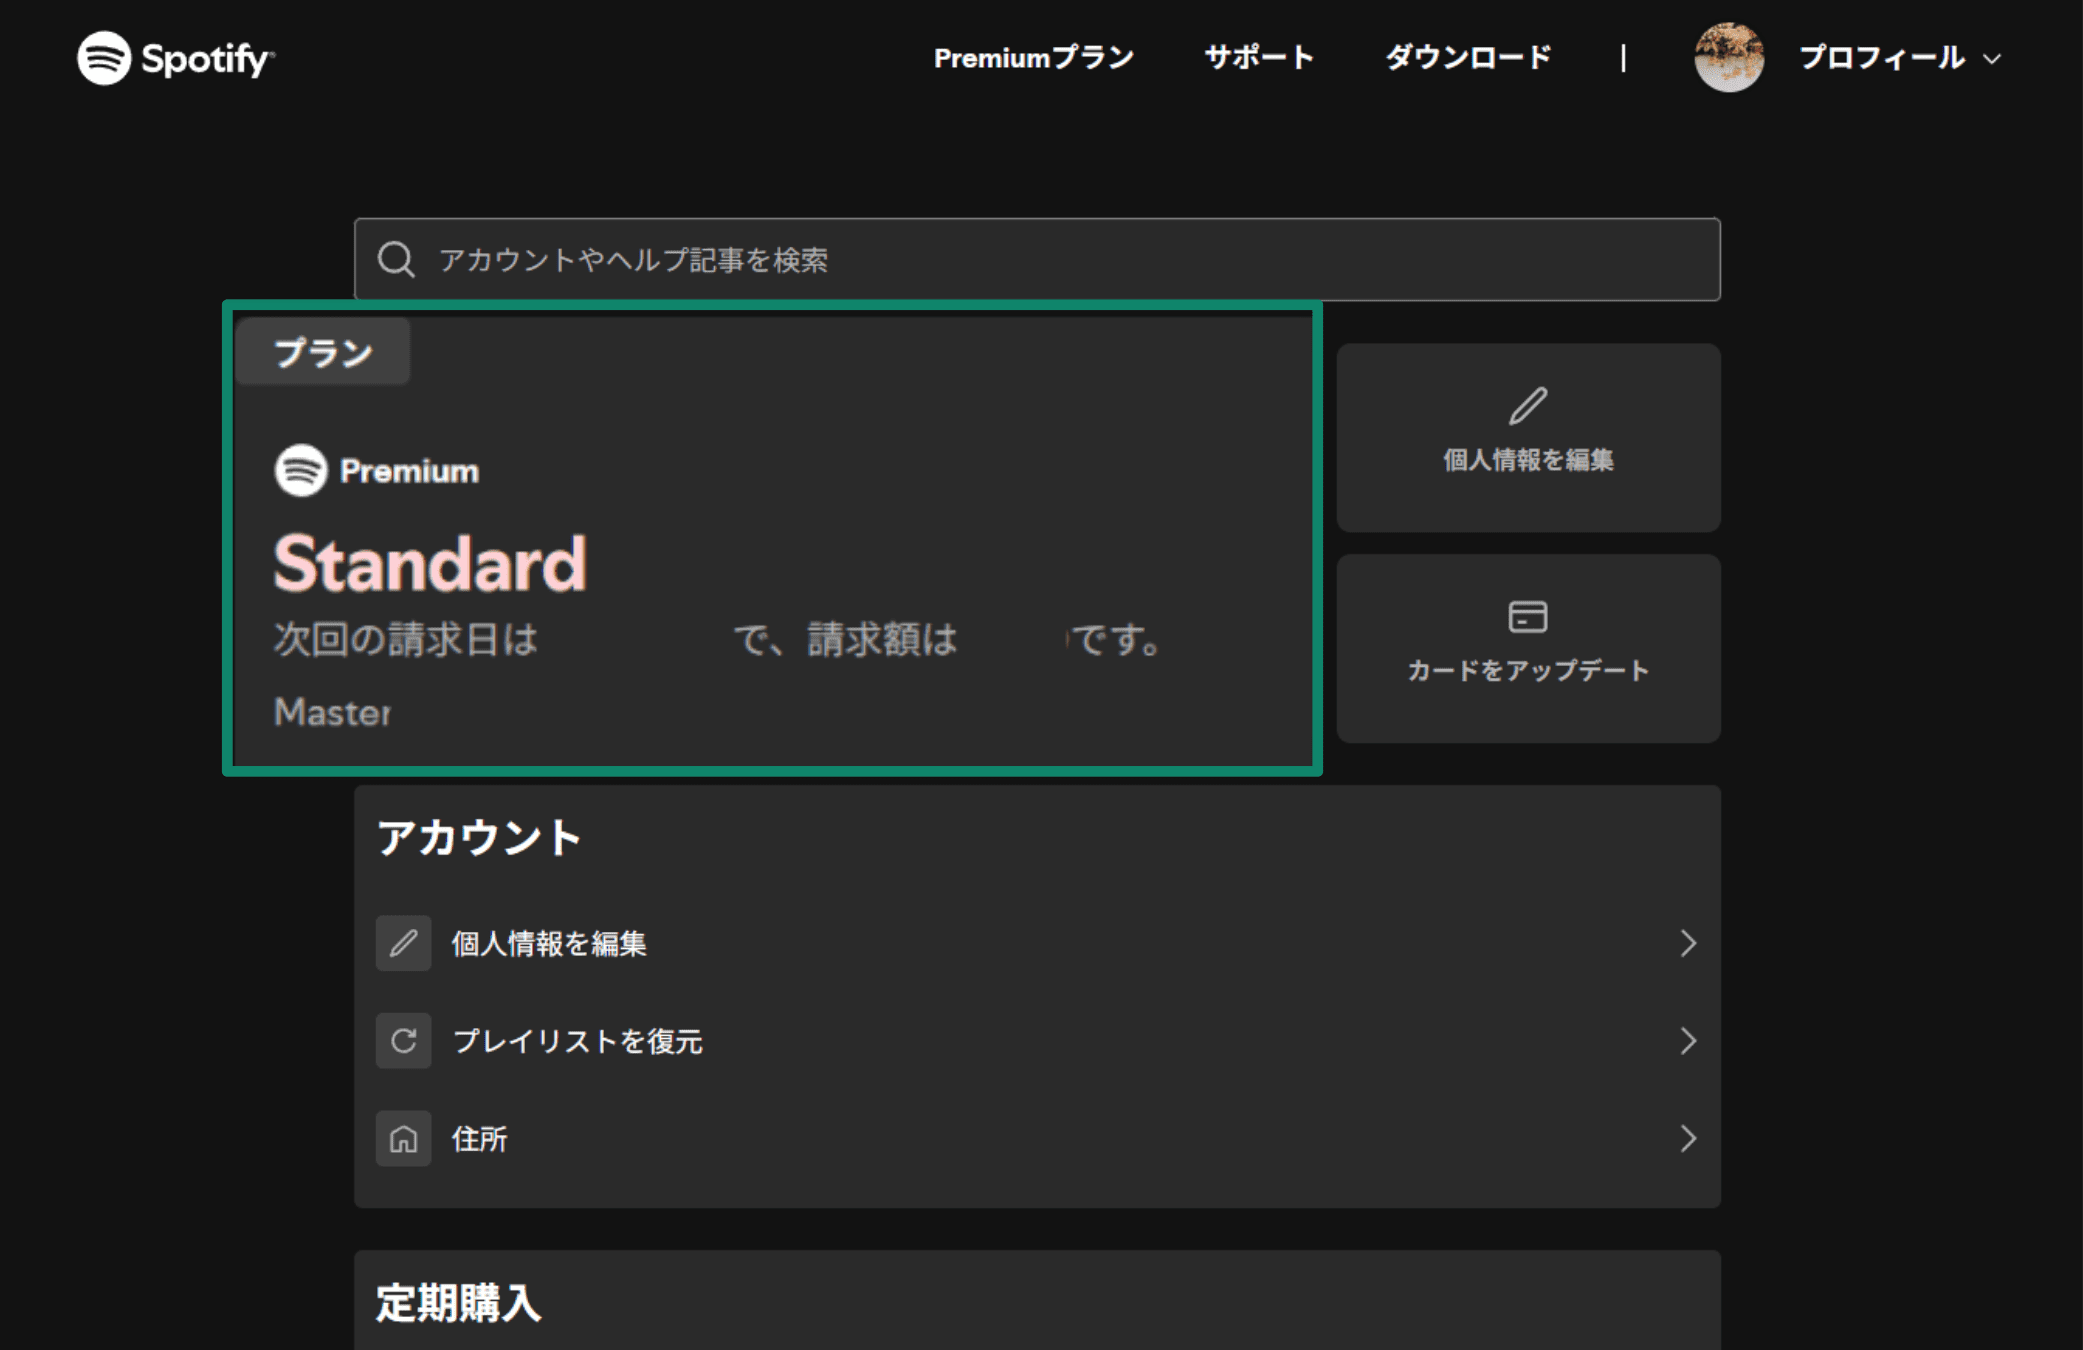Click the profile avatar picture

tap(1728, 58)
